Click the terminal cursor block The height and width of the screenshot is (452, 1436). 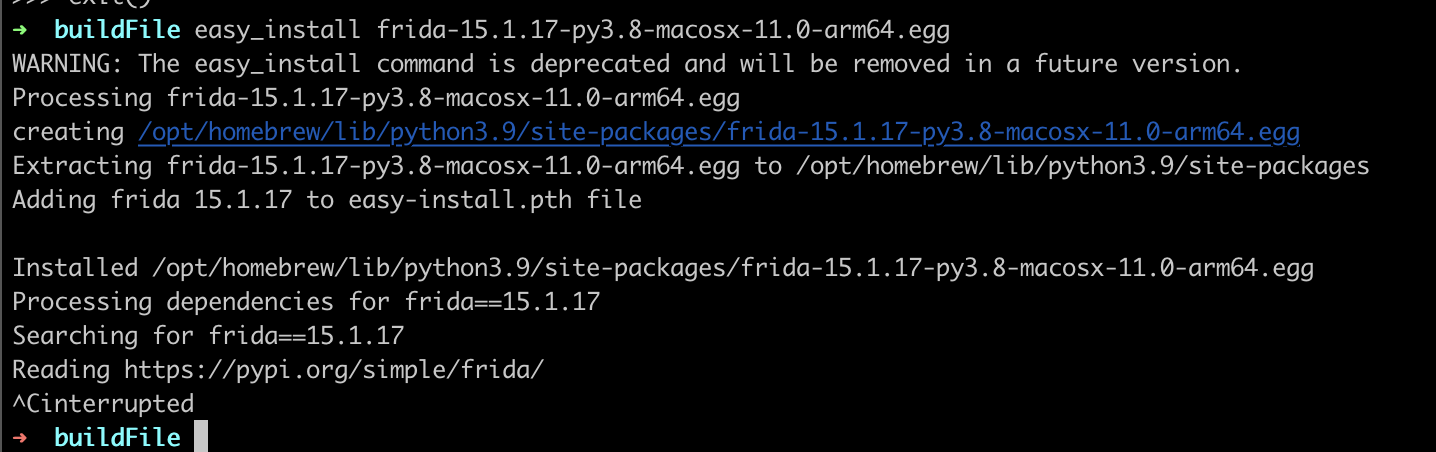(200, 438)
